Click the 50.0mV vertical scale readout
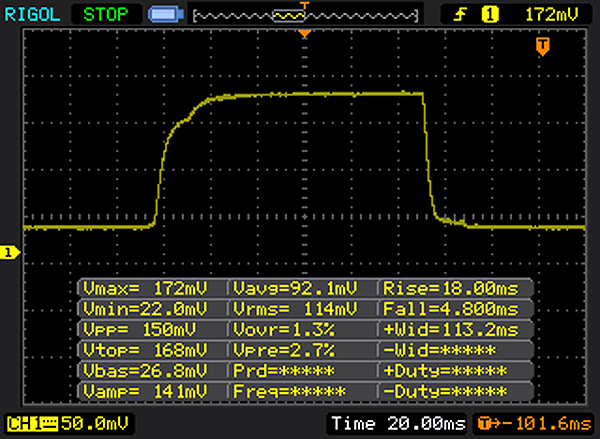Screen dimensions: 600x439 click(94, 424)
